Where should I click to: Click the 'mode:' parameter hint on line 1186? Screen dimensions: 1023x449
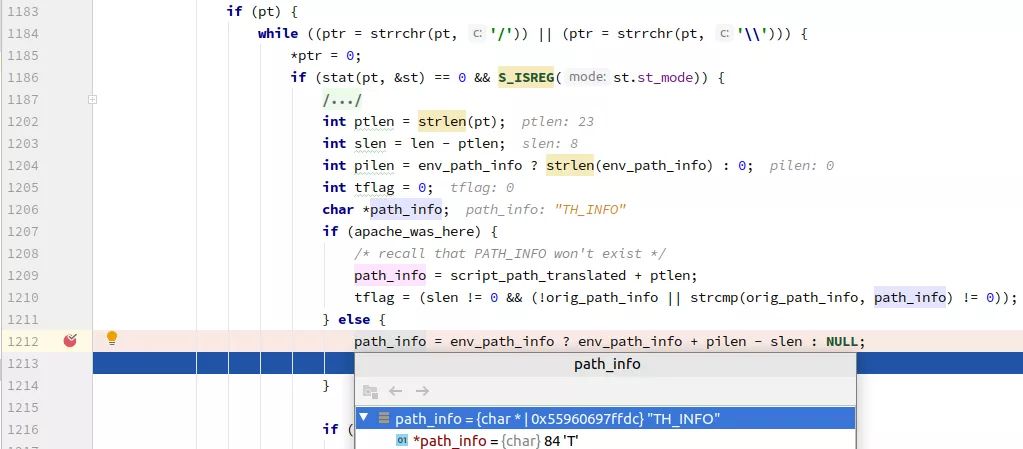588,78
